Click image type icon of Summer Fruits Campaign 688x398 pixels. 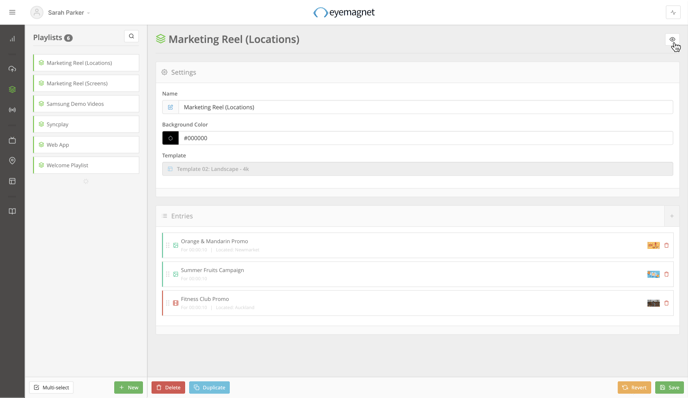coord(176,274)
